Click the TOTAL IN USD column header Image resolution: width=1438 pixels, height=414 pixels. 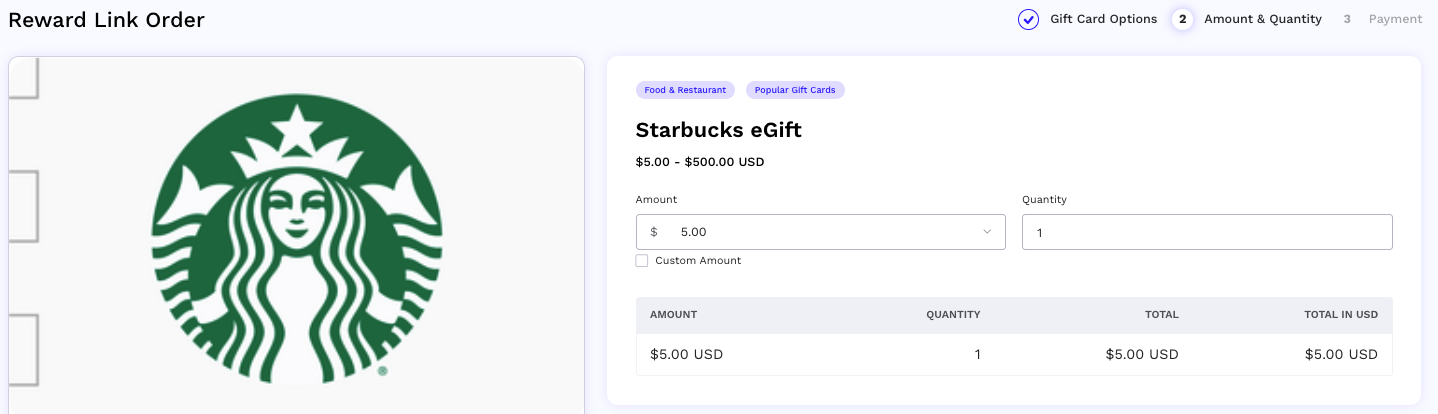(x=1341, y=314)
